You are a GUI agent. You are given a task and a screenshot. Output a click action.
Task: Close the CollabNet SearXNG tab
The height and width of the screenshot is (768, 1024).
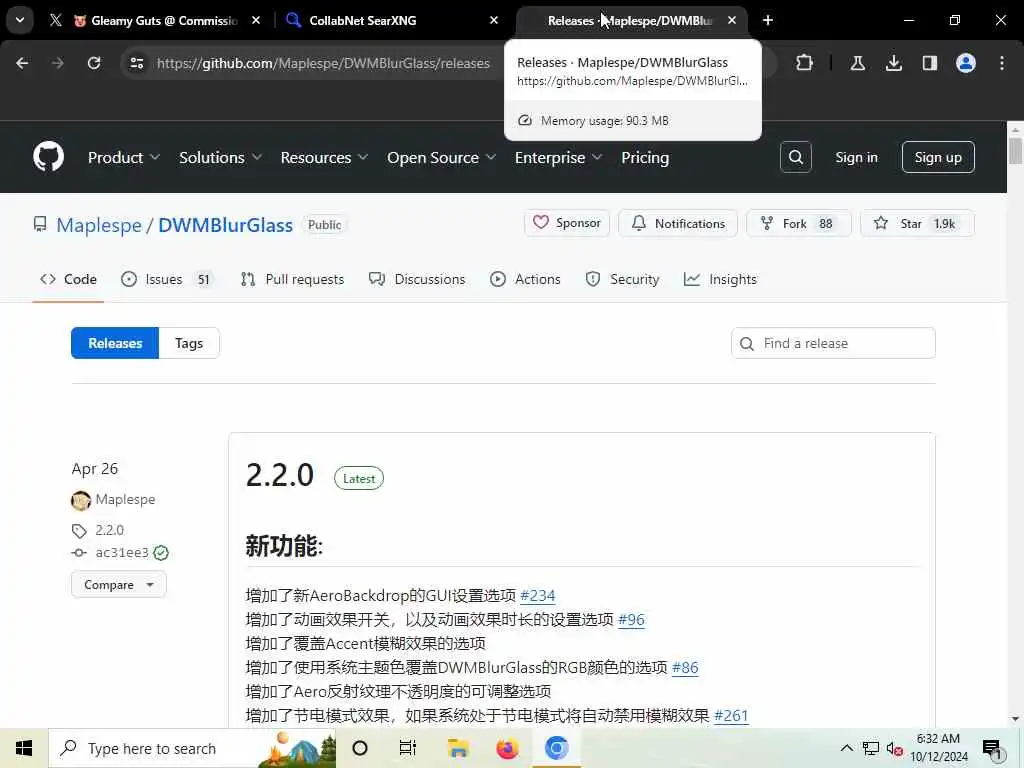pos(494,20)
